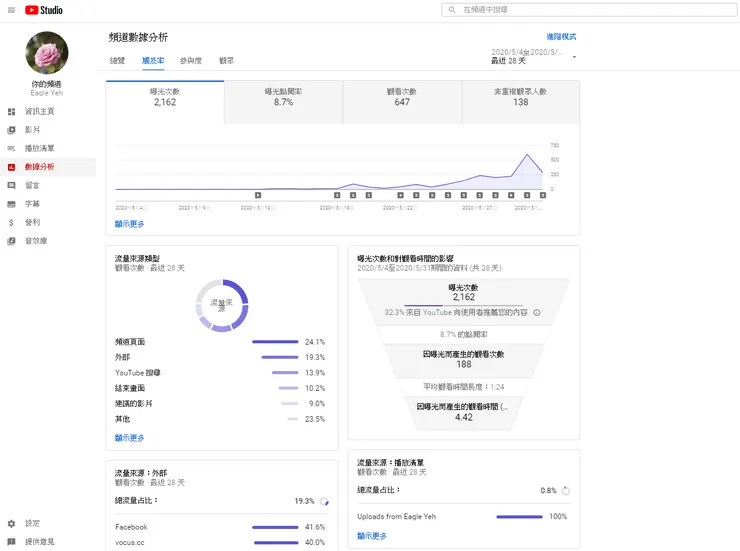
Task: Open 音效庫 audio library icon
Action: tap(11, 241)
